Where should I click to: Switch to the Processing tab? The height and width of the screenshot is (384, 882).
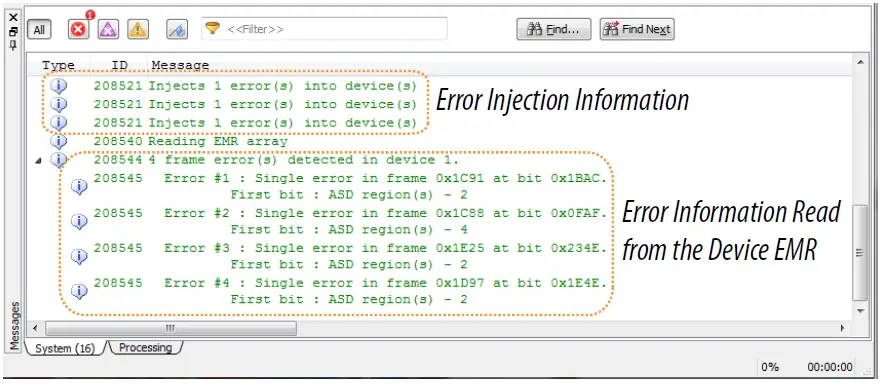[145, 347]
